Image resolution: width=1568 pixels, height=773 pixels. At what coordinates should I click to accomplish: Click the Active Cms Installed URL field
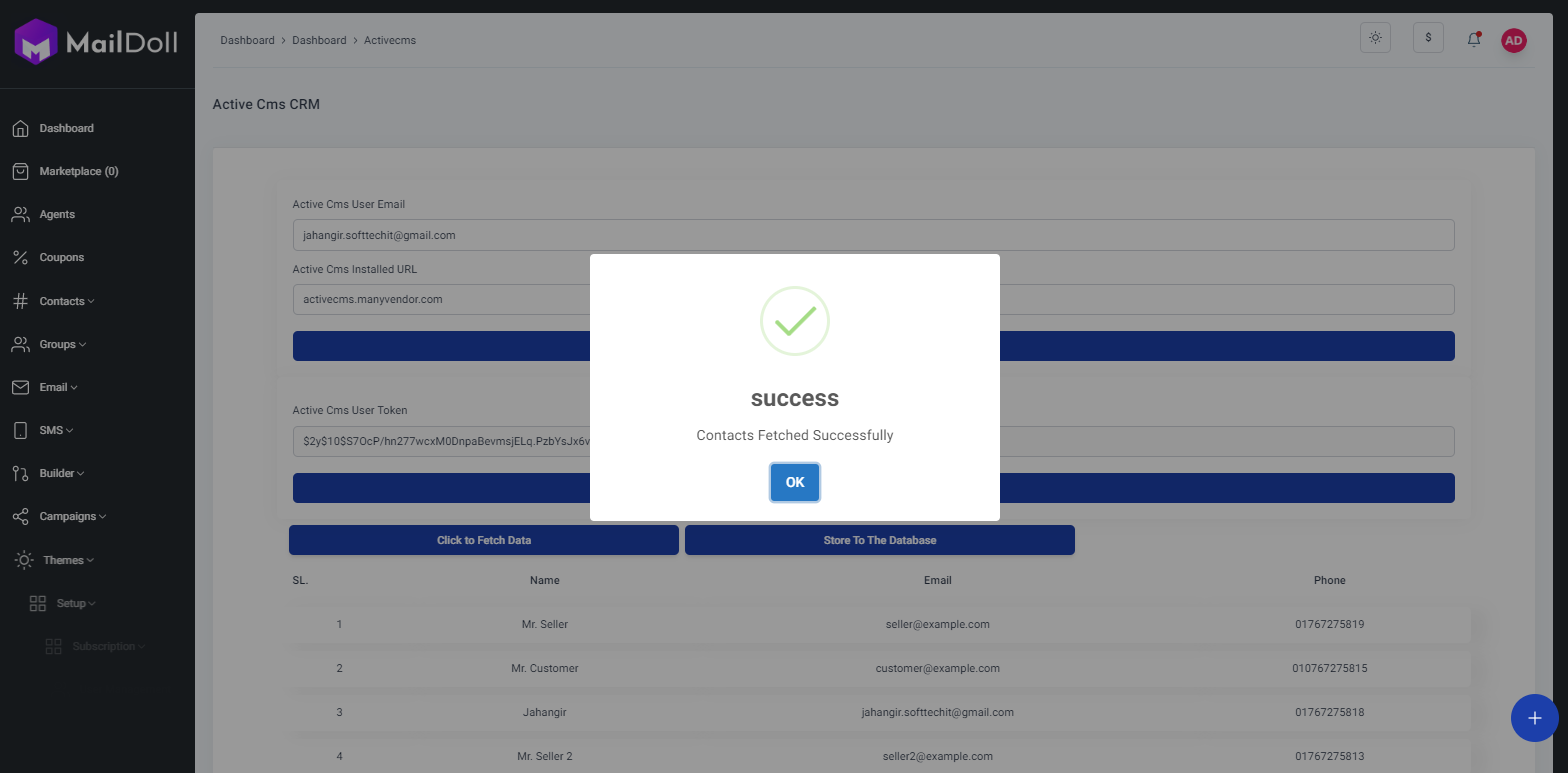[x=873, y=299]
